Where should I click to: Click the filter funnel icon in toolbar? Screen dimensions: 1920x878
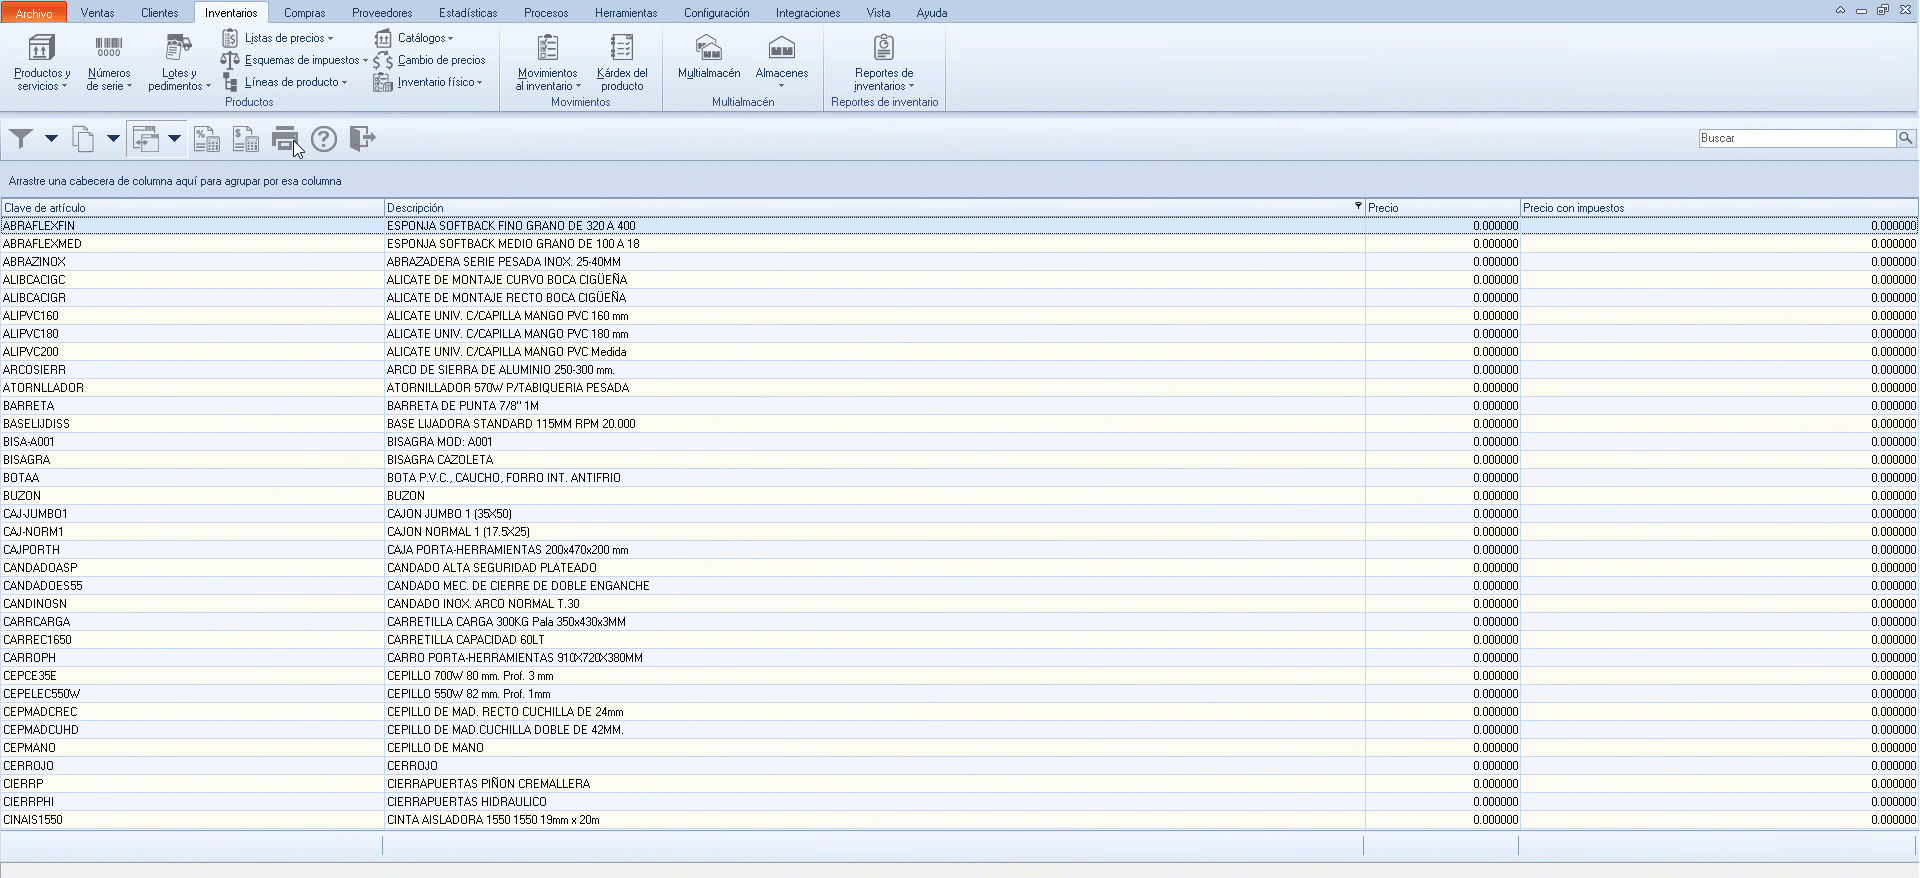[x=21, y=139]
